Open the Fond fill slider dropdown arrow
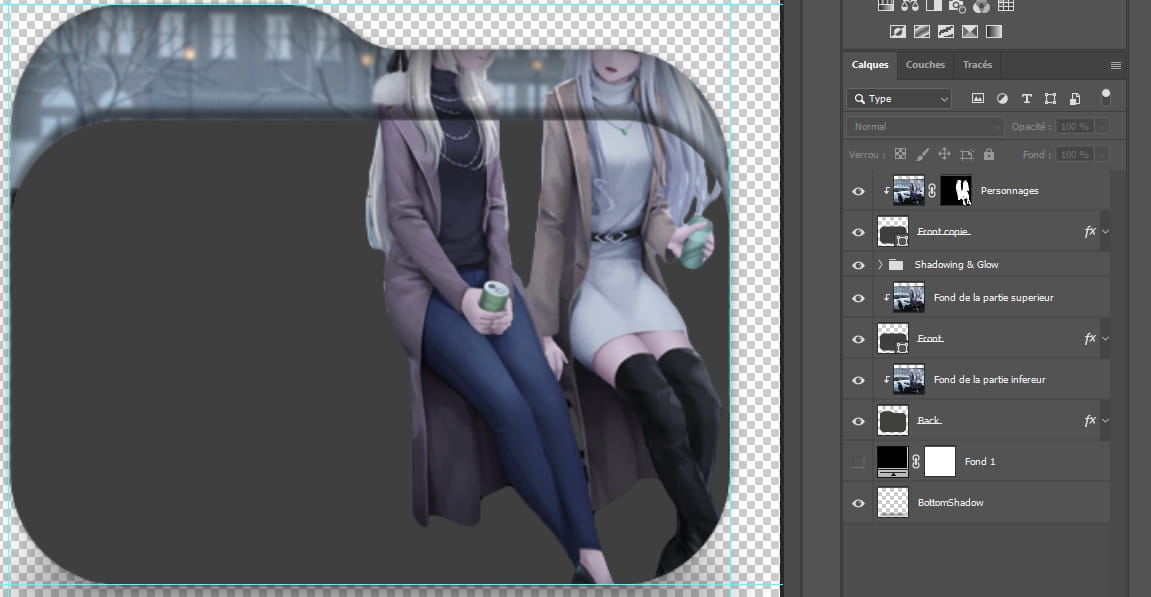Screen dimensions: 1151x597 (x=1103, y=155)
